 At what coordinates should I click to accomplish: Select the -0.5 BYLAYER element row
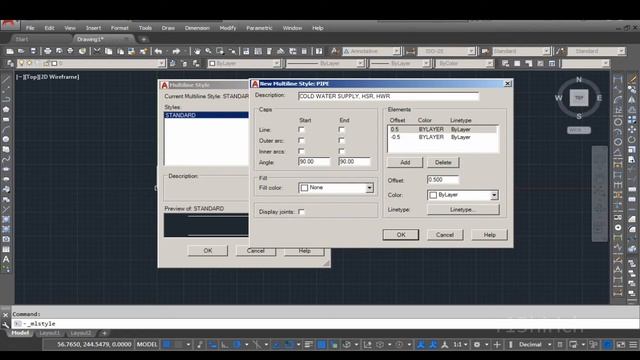pos(443,137)
